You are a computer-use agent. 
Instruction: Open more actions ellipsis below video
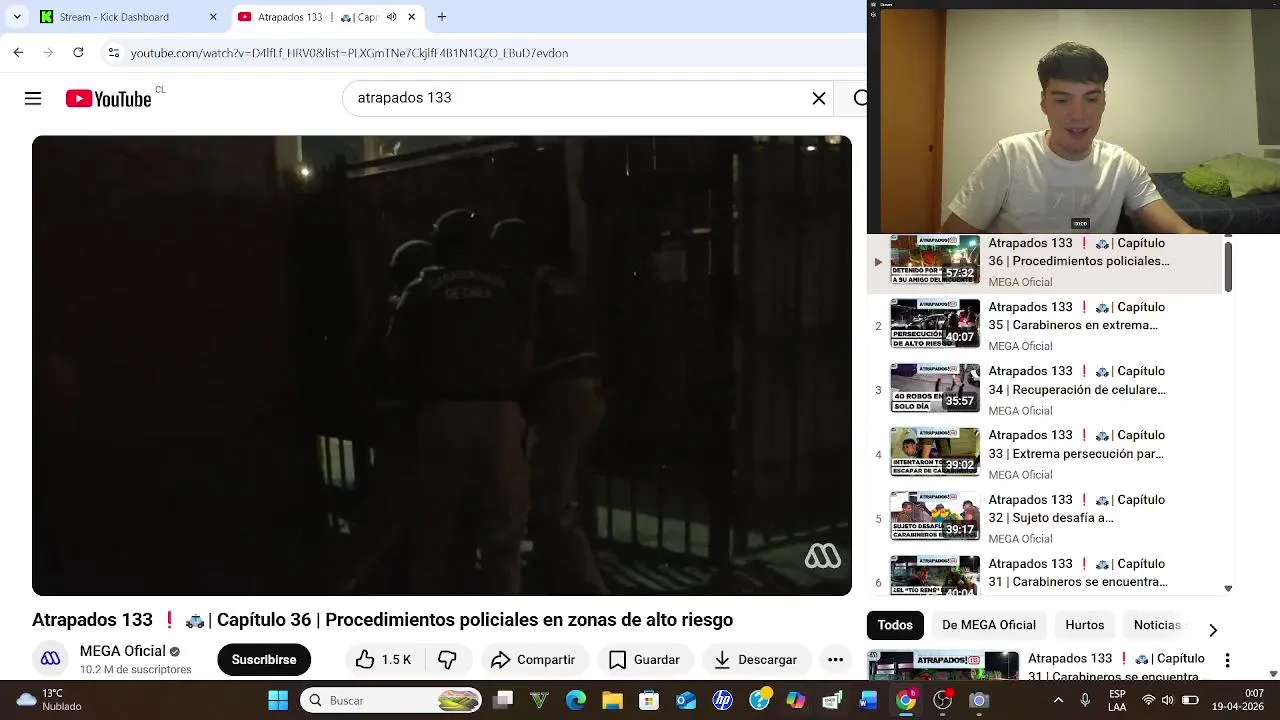pos(835,659)
